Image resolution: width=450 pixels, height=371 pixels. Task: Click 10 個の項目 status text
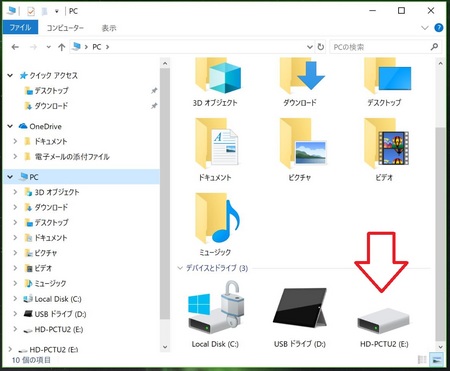pyautogui.click(x=31, y=360)
